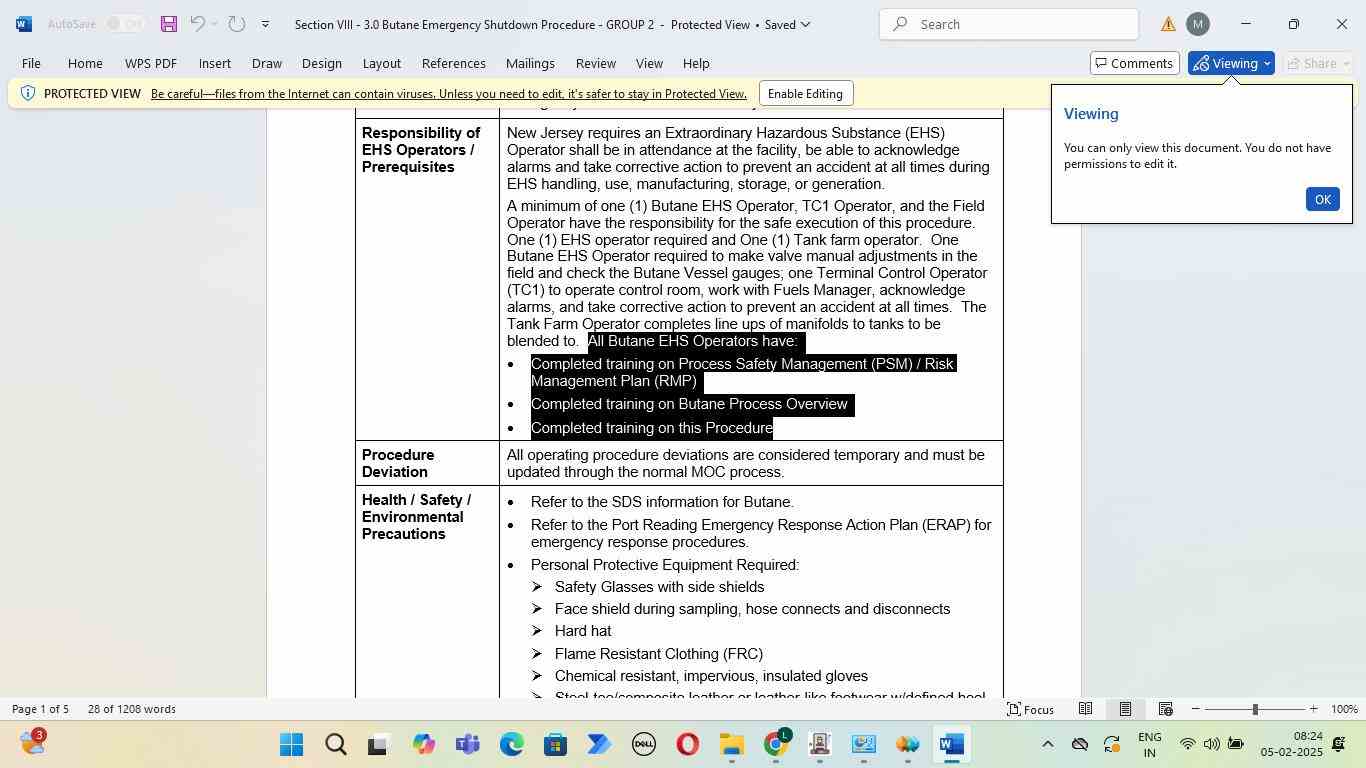Screen dimensions: 1366x768
Task: Expand the Customize Quick Access Toolbar dropdown
Action: pyautogui.click(x=265, y=24)
